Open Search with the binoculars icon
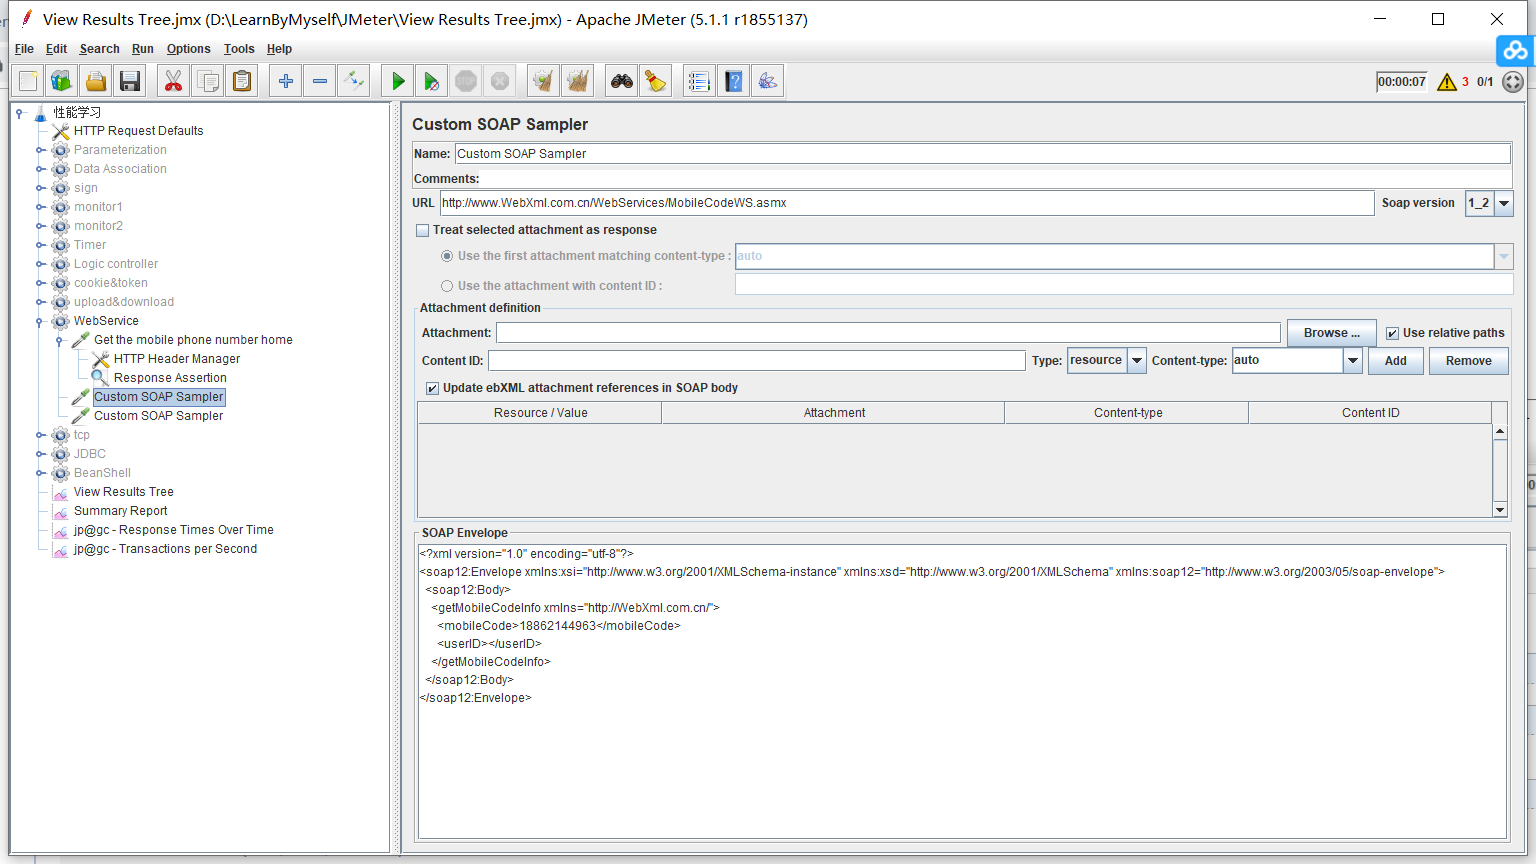Viewport: 1536px width, 864px height. click(622, 81)
